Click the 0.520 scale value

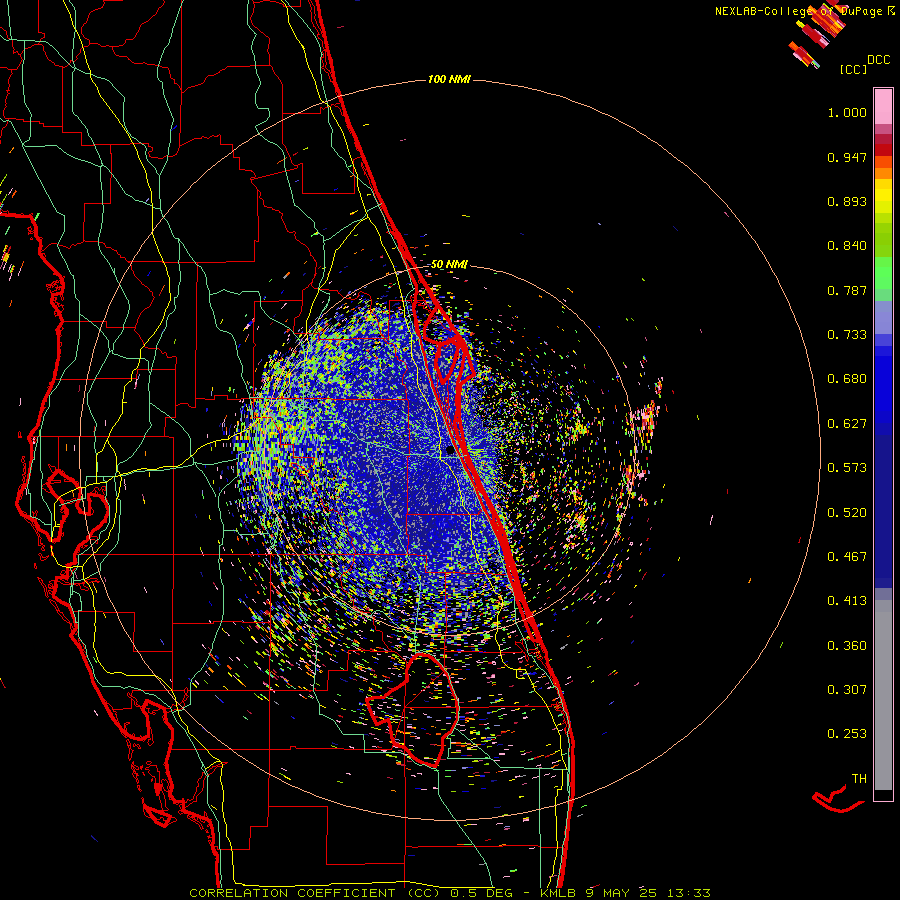pos(847,513)
